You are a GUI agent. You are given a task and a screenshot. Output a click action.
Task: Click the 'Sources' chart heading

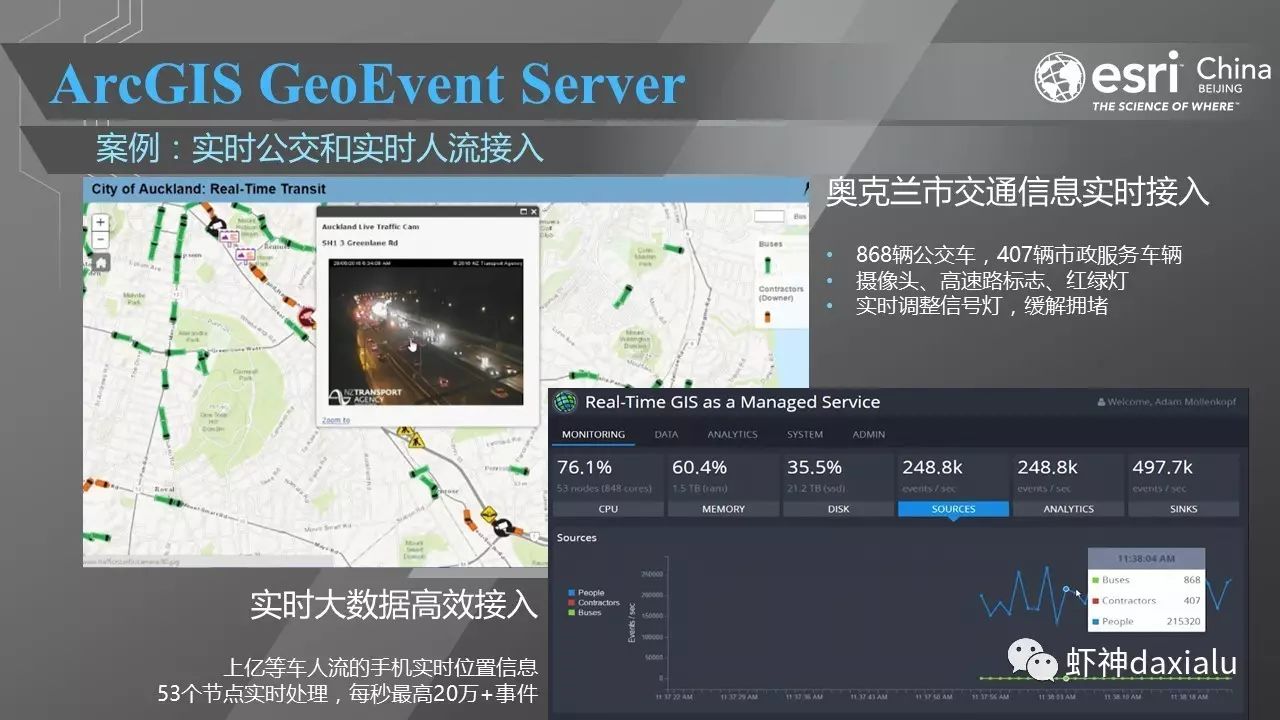(577, 538)
